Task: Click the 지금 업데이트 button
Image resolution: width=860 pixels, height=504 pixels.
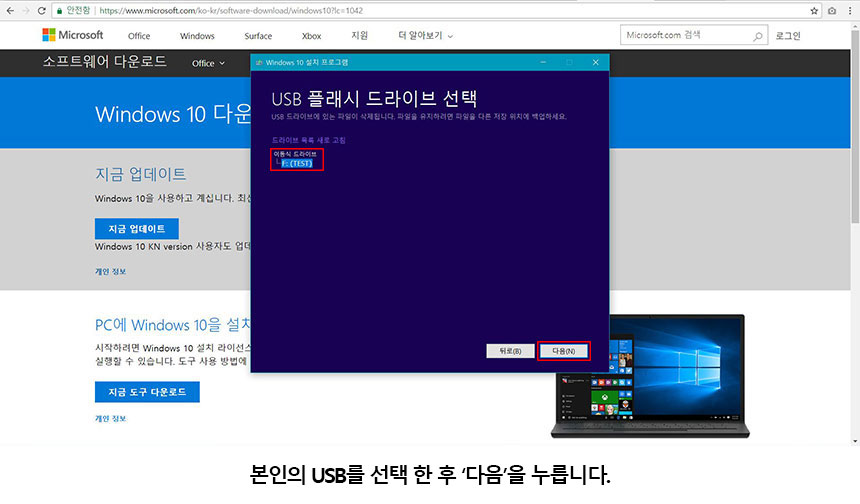Action: click(137, 229)
